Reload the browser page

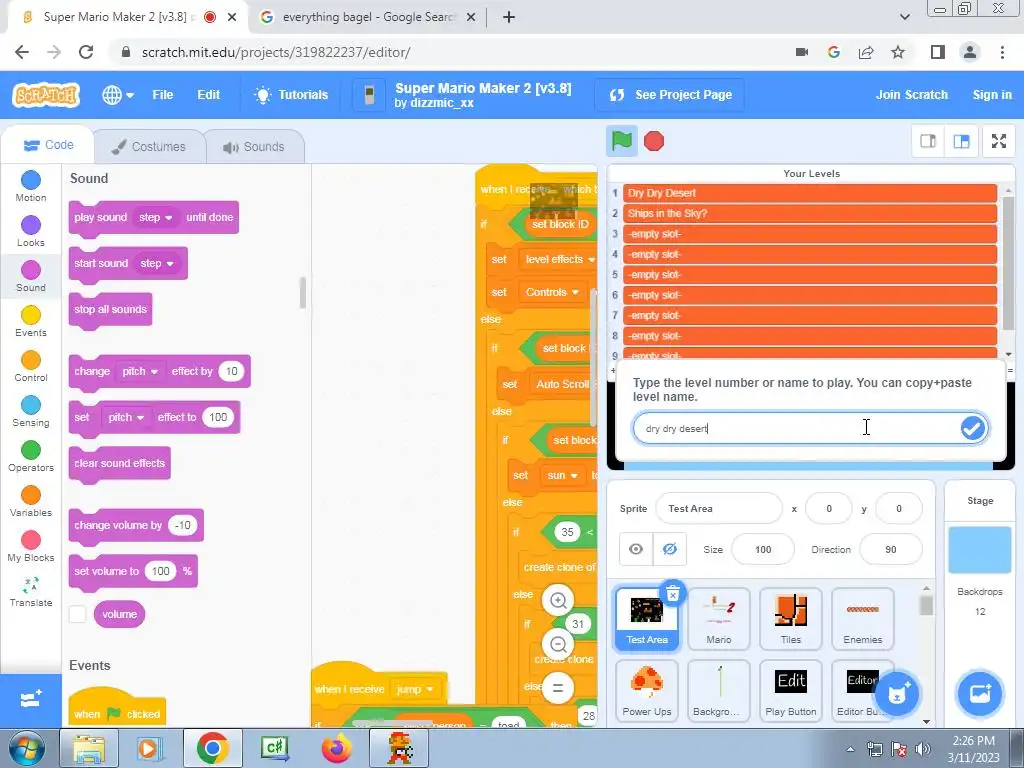[x=86, y=52]
